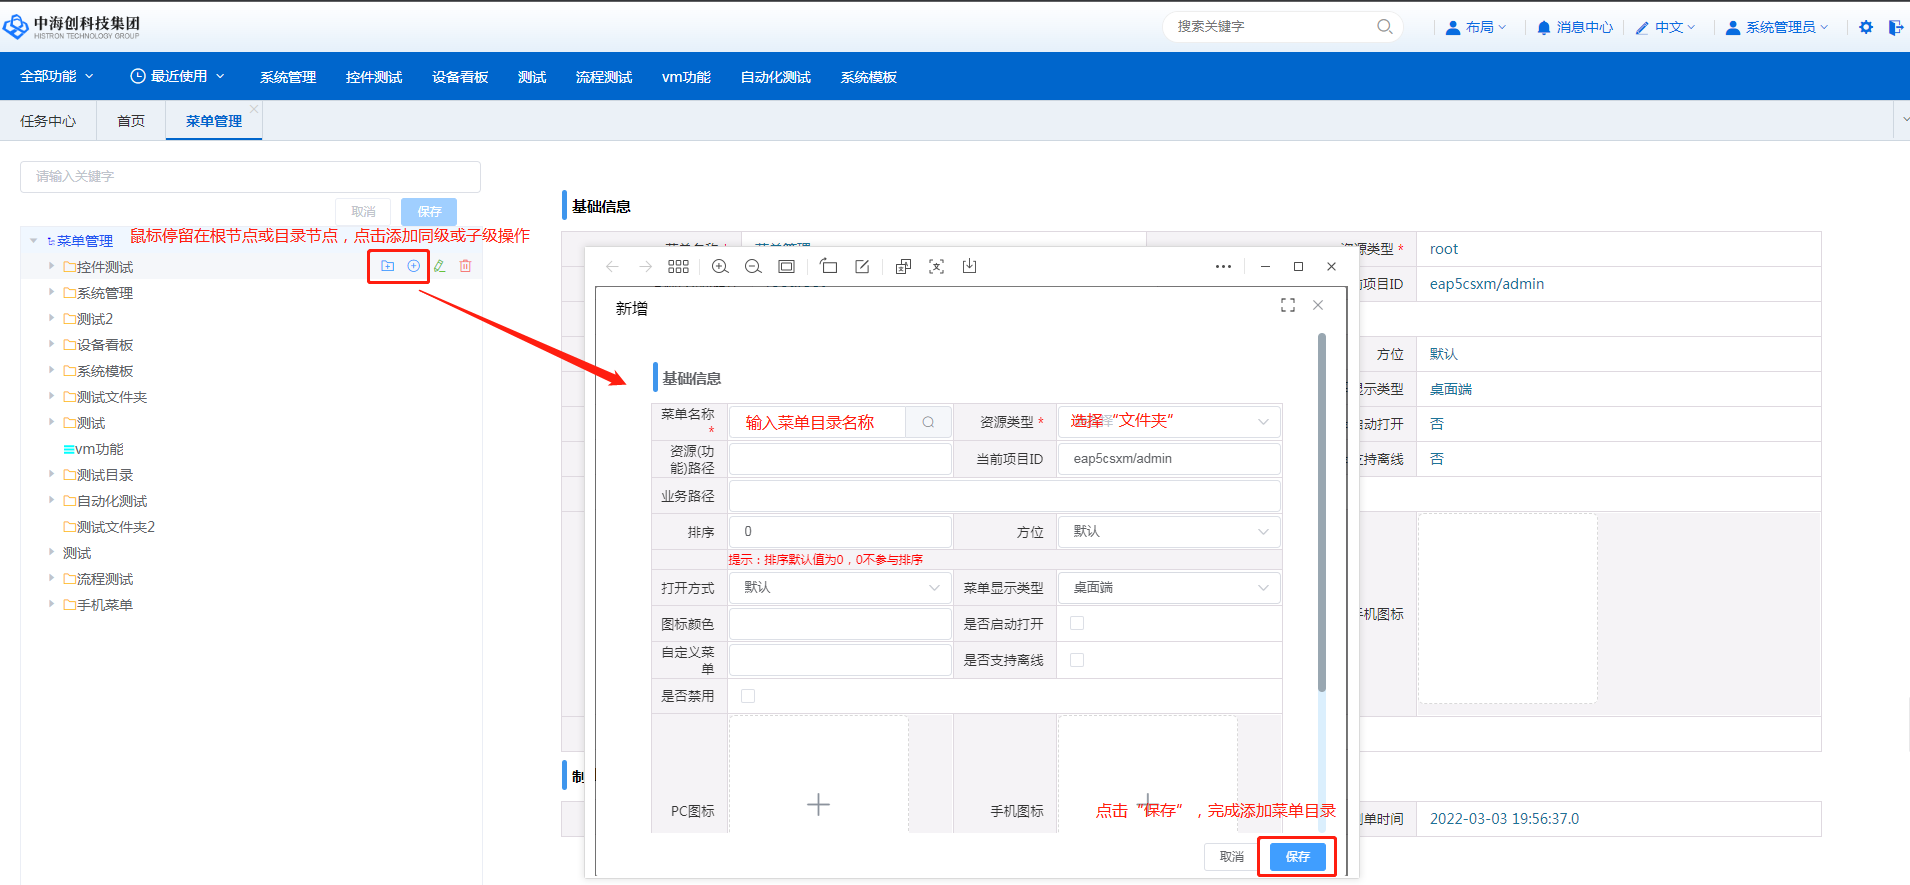Open the 设备看板 menu in blue navbar
The width and height of the screenshot is (1910, 885).
[460, 77]
